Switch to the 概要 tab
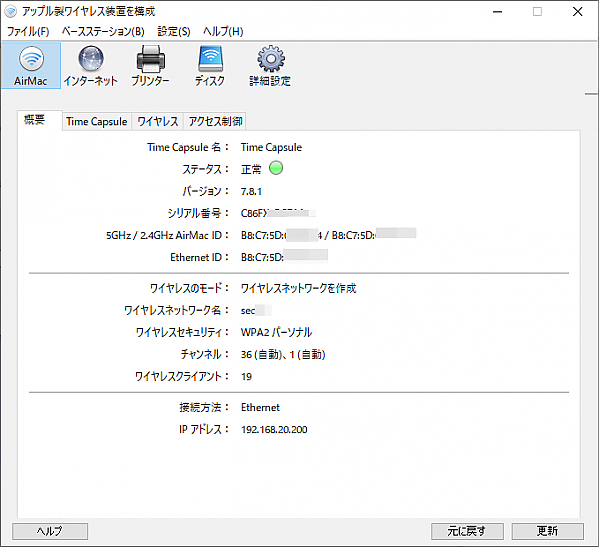Image resolution: width=599 pixels, height=547 pixels. coord(39,120)
